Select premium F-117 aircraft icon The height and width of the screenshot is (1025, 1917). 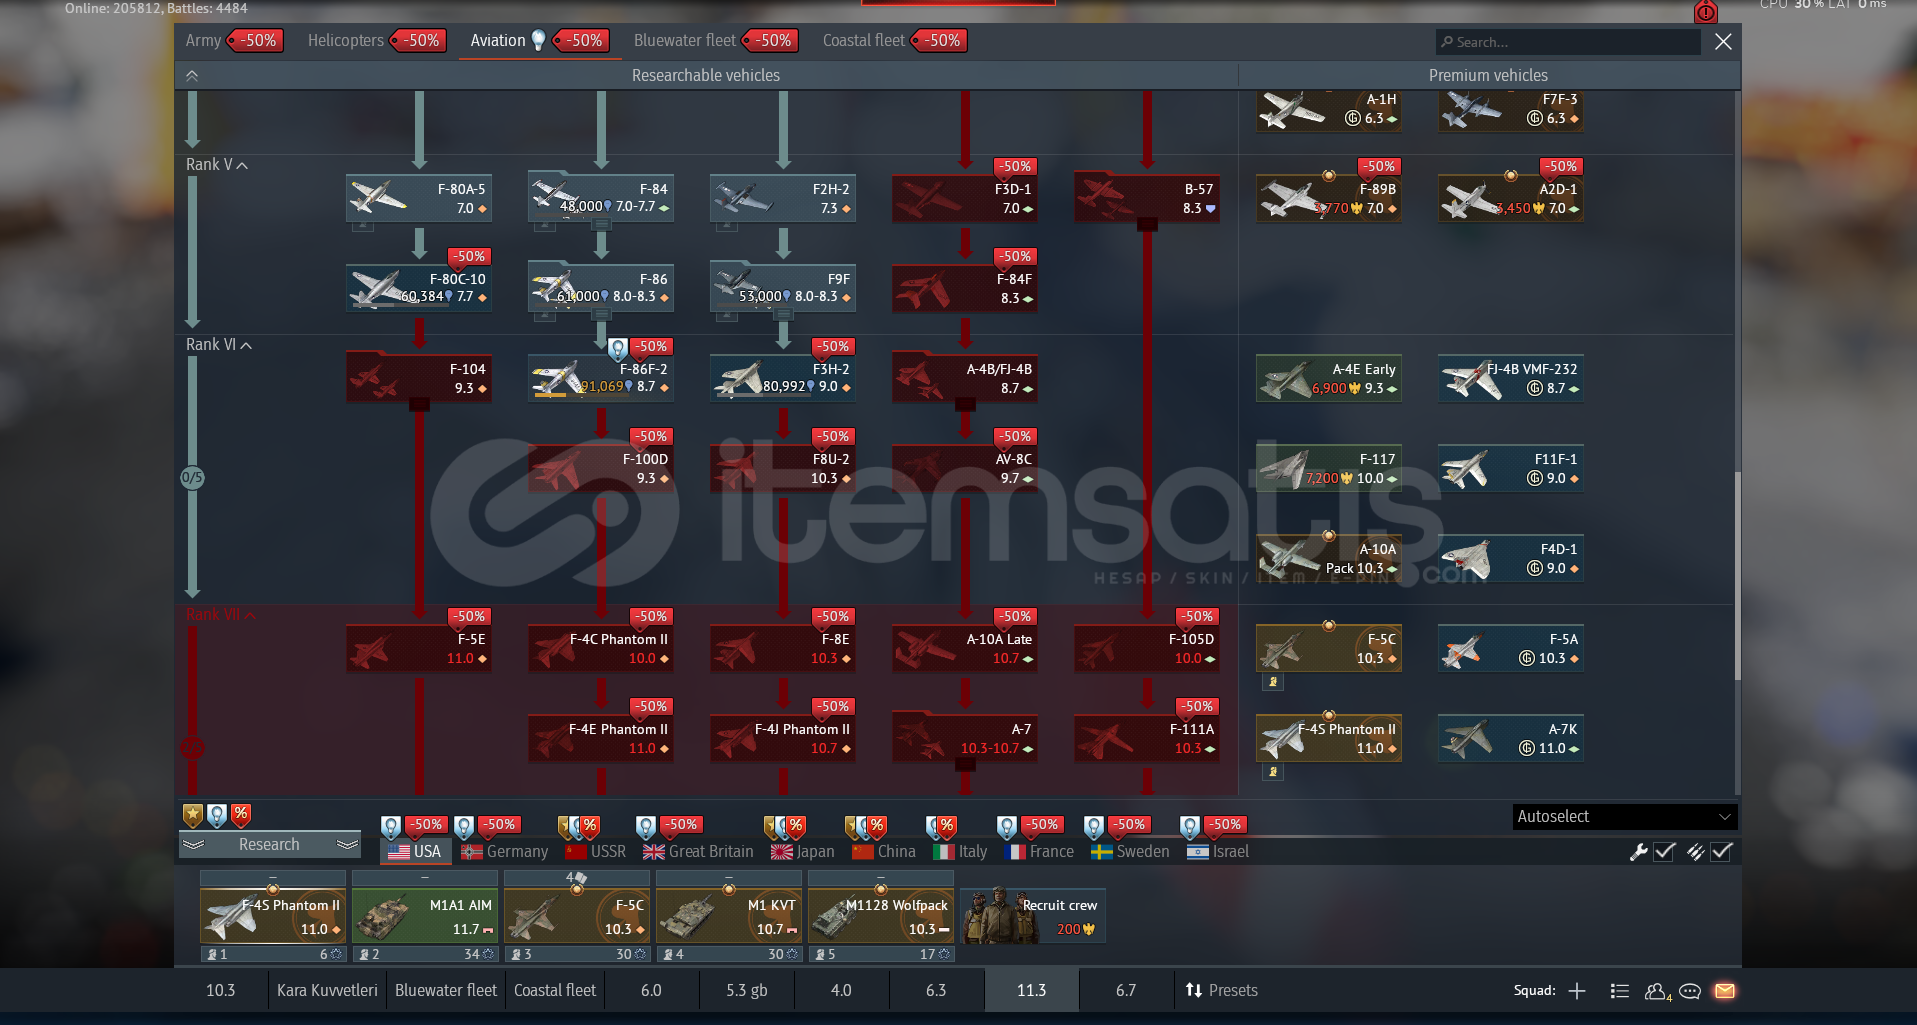1328,468
